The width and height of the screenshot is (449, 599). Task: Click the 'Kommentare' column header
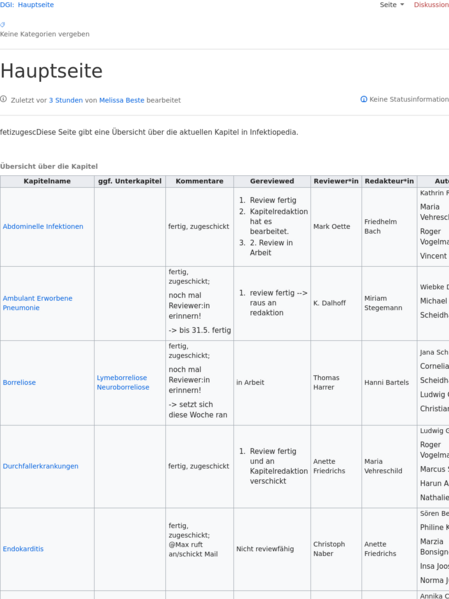click(x=199, y=181)
